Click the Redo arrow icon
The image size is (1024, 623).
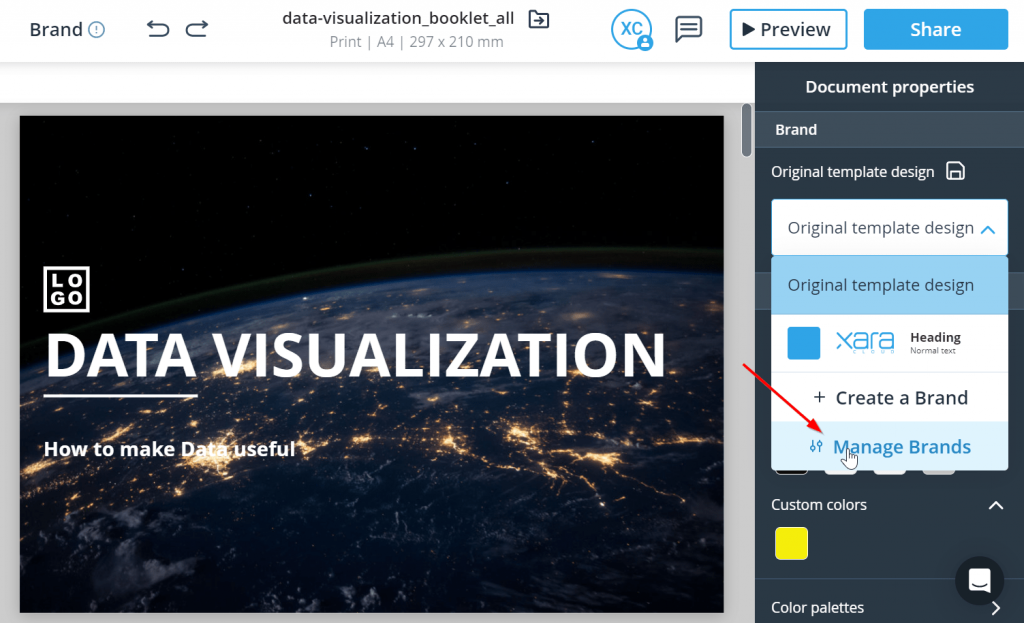pos(196,29)
